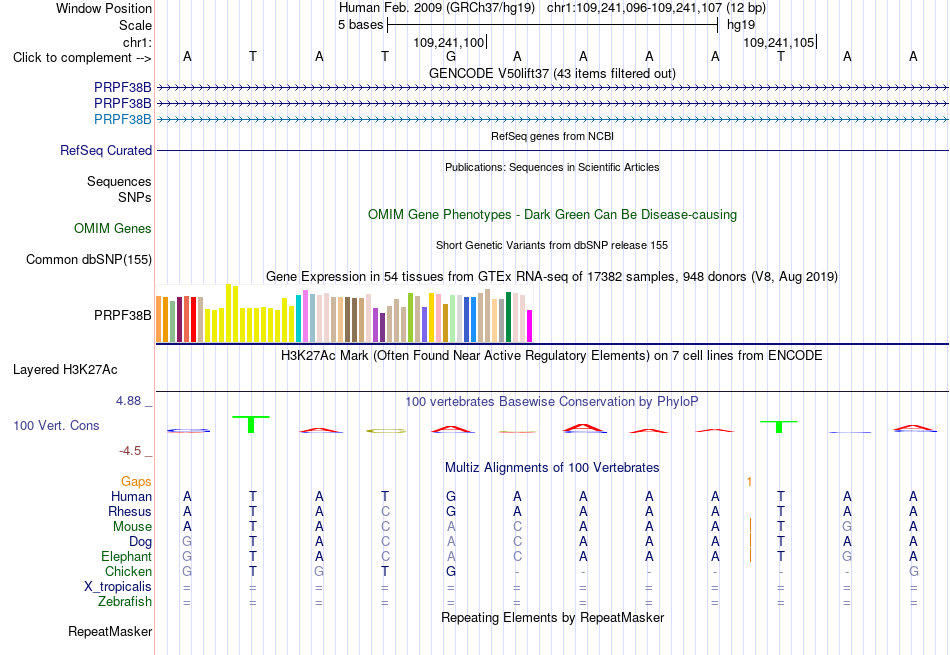Open 'Multiz Alignments of 100 Vertebrates' title
950x655 pixels.
tap(552, 468)
